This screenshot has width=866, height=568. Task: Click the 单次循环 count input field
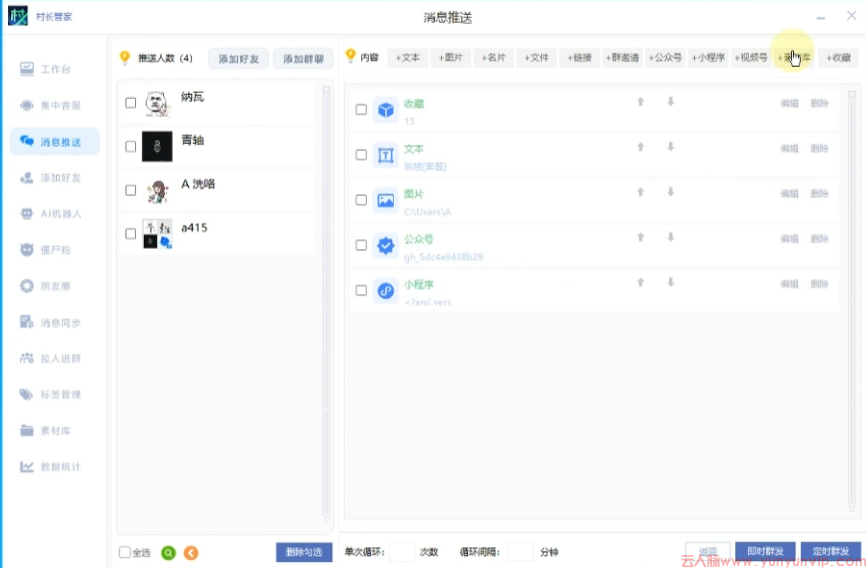402,552
